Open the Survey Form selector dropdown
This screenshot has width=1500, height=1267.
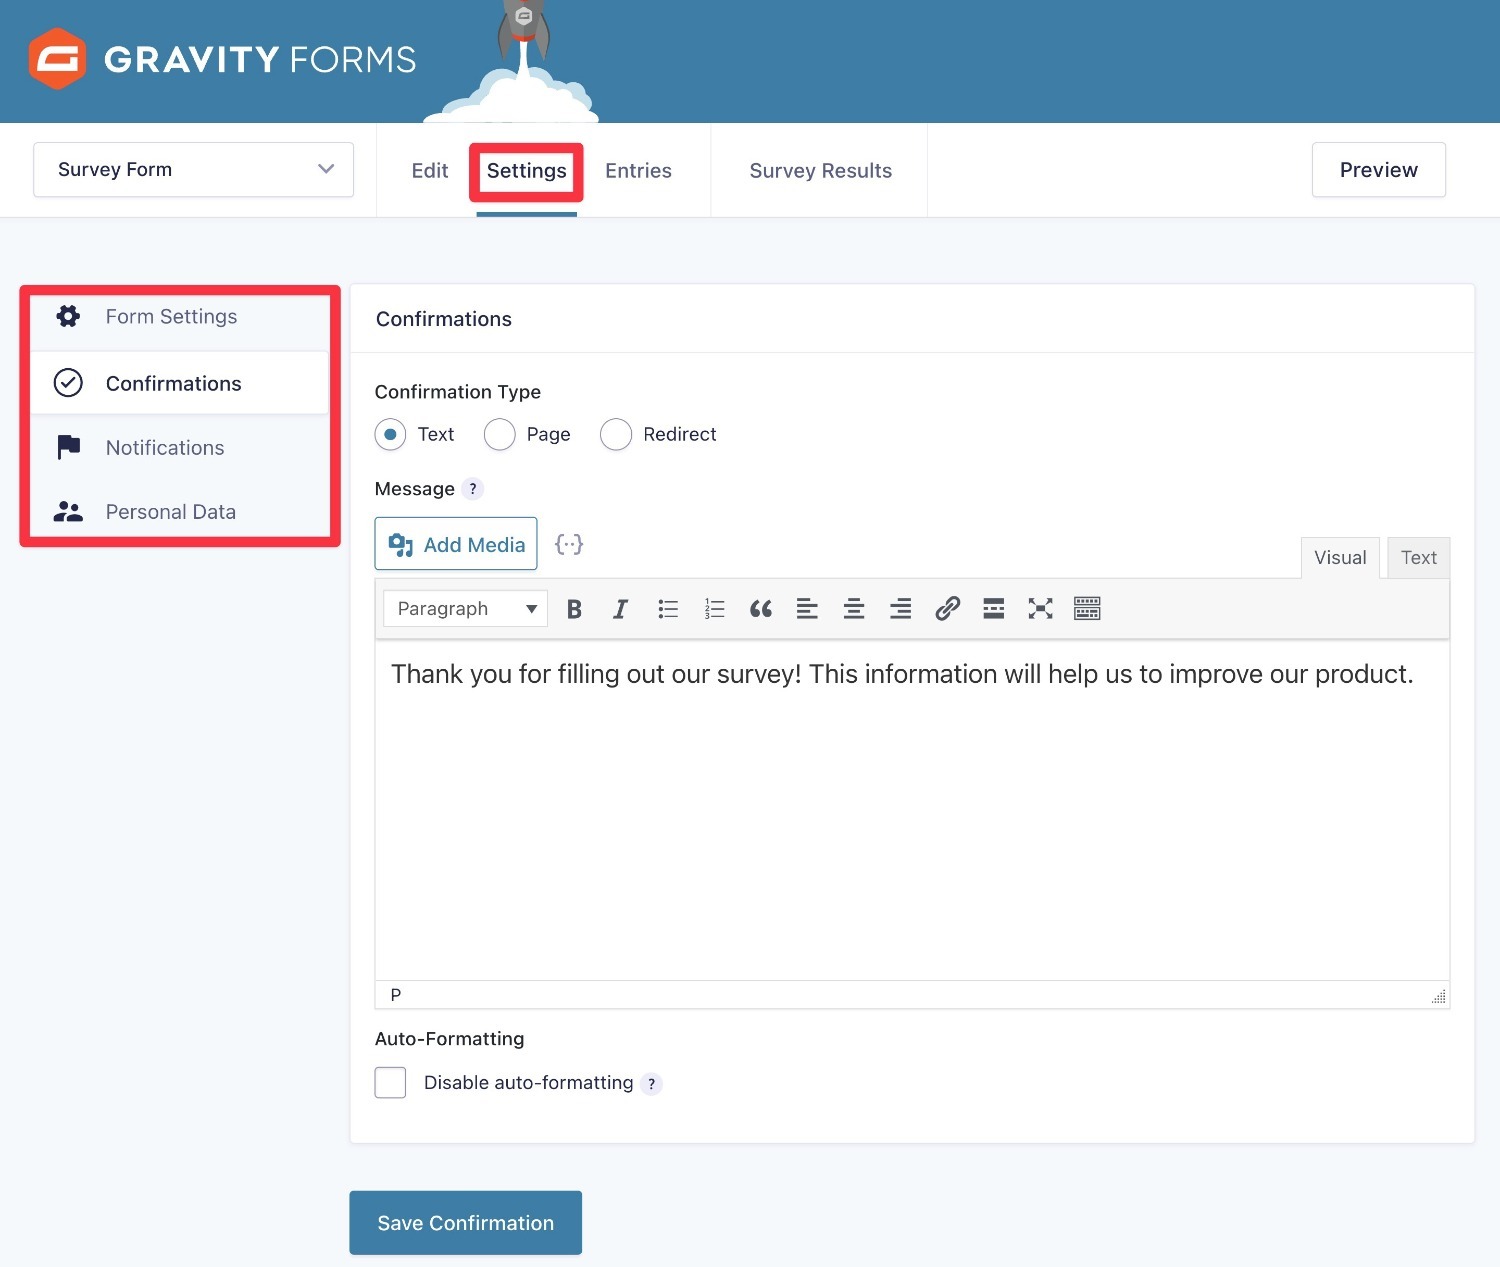tap(193, 169)
